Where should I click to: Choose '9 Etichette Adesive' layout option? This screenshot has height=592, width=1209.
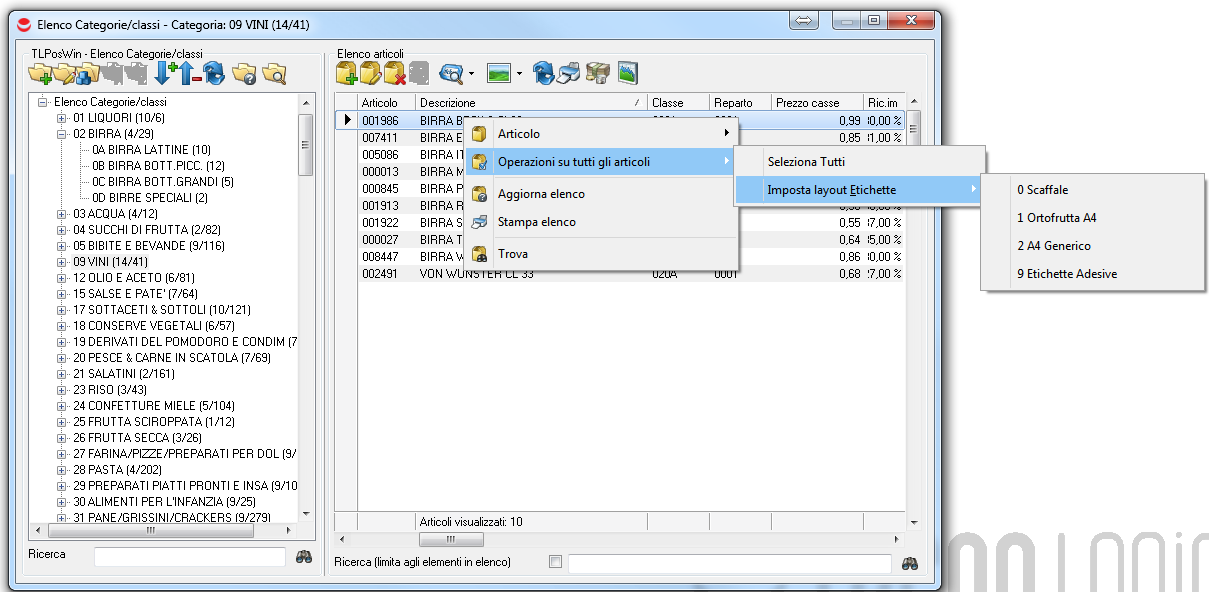(1067, 274)
